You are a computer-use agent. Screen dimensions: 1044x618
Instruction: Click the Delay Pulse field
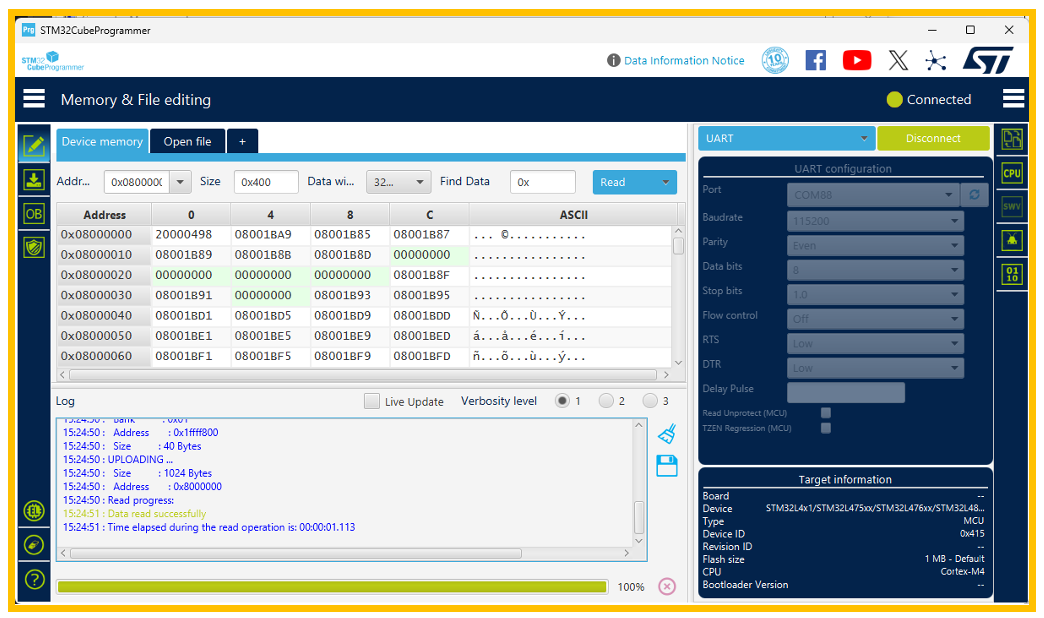[x=846, y=392]
